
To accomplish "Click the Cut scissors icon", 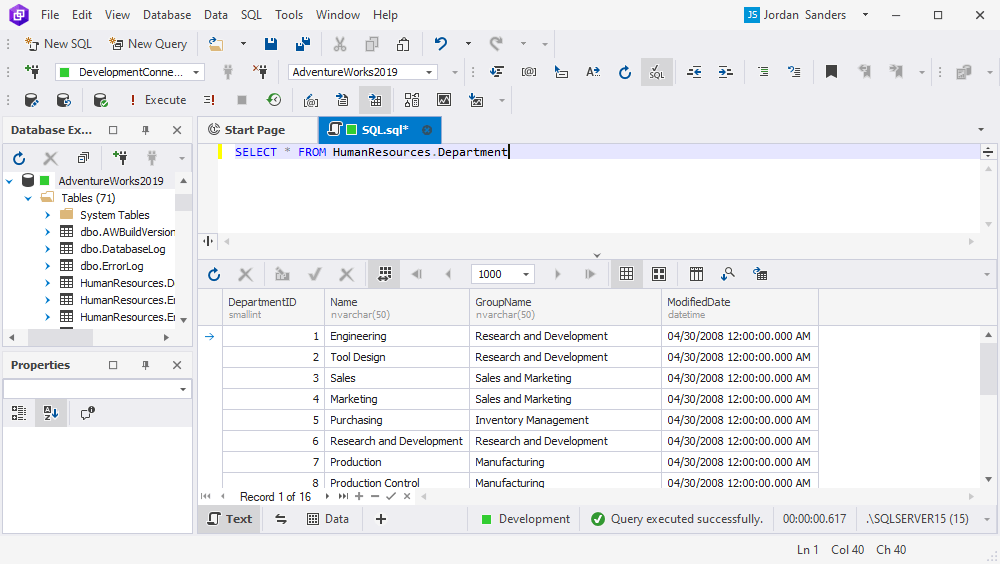I will [340, 44].
